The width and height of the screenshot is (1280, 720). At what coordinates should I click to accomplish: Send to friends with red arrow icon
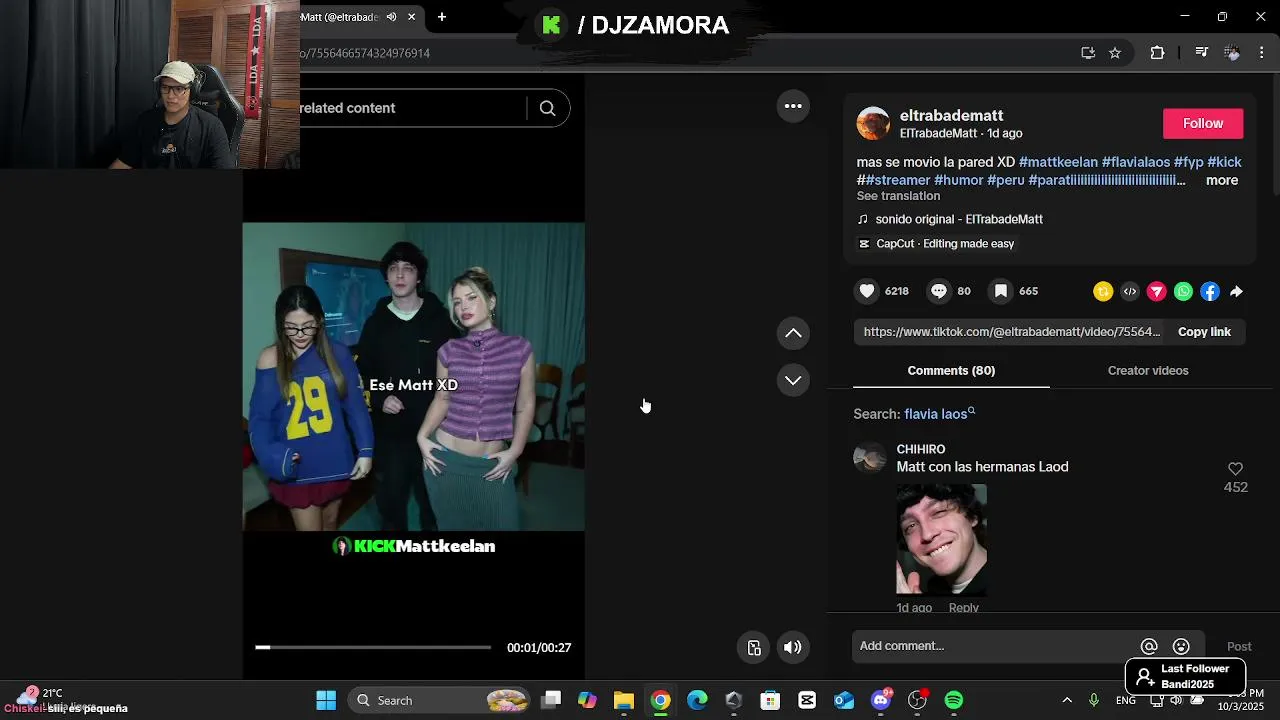pos(1156,291)
